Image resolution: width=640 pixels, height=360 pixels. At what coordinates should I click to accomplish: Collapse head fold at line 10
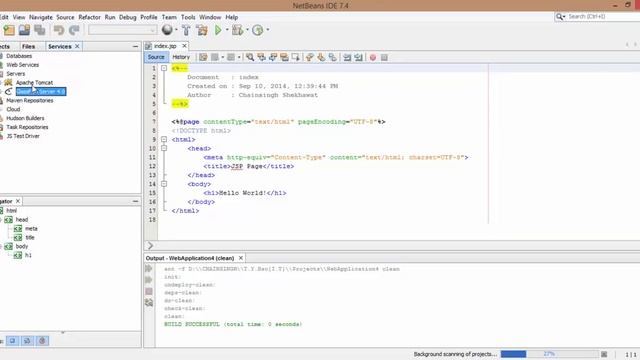164,149
